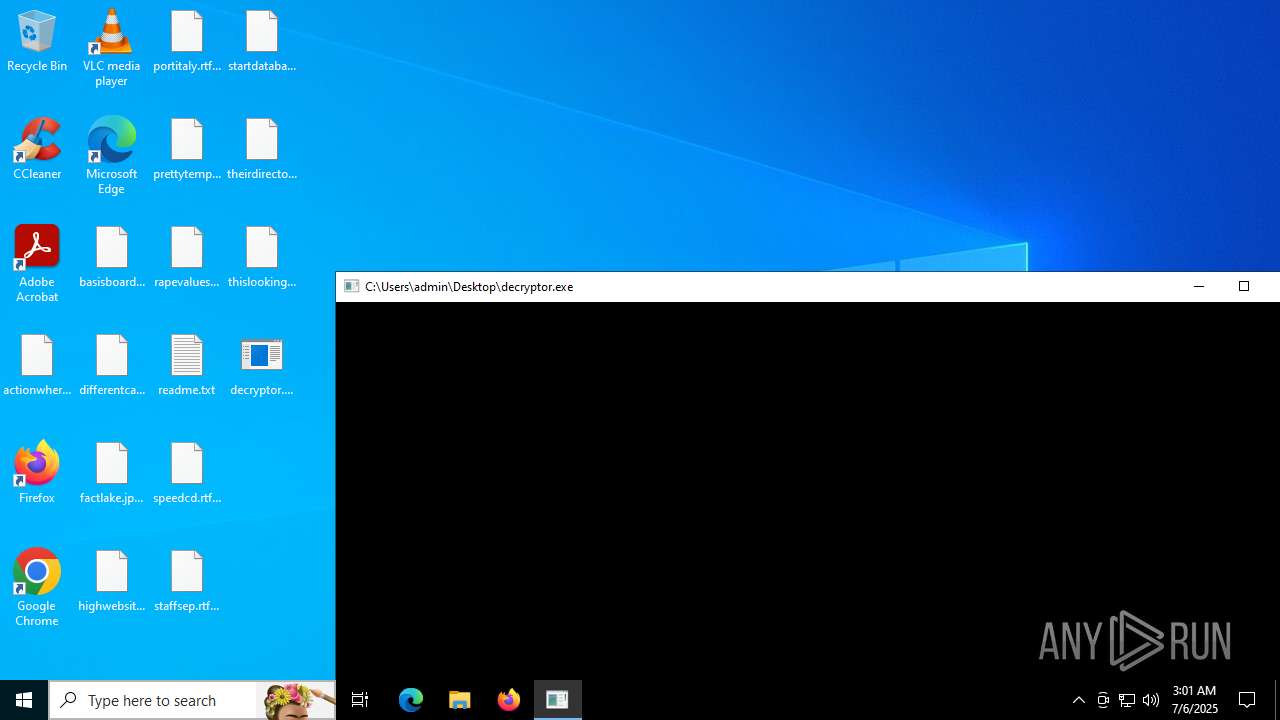1280x720 pixels.
Task: Select the highwebsit... file icon
Action: [112, 582]
